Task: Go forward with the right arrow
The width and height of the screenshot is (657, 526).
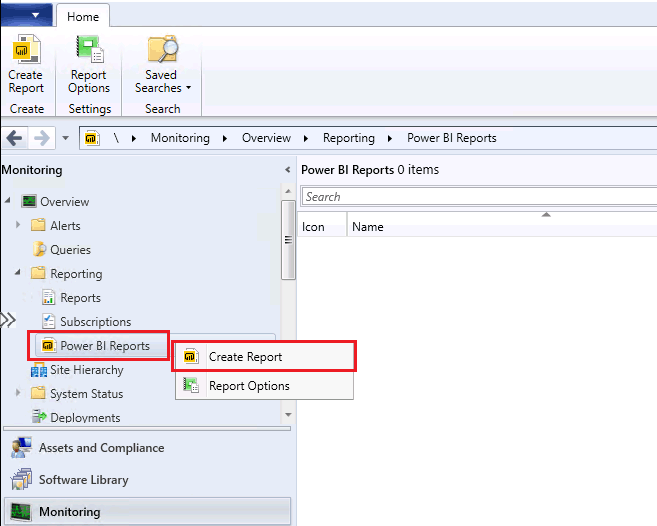Action: [x=41, y=138]
